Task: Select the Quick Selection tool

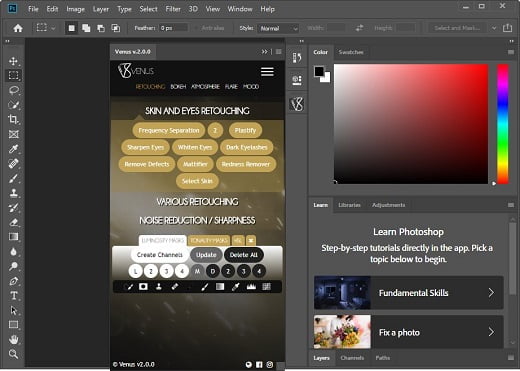Action: point(14,105)
